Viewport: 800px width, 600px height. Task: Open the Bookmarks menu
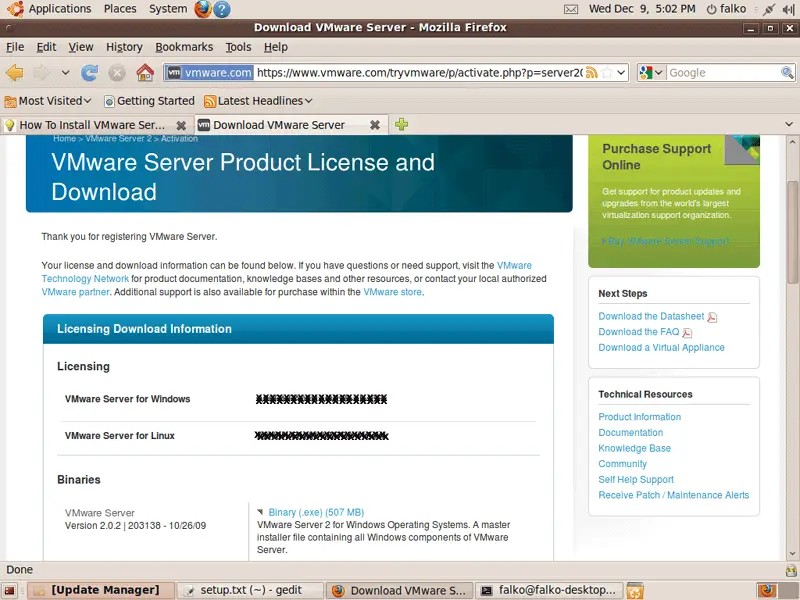(184, 47)
